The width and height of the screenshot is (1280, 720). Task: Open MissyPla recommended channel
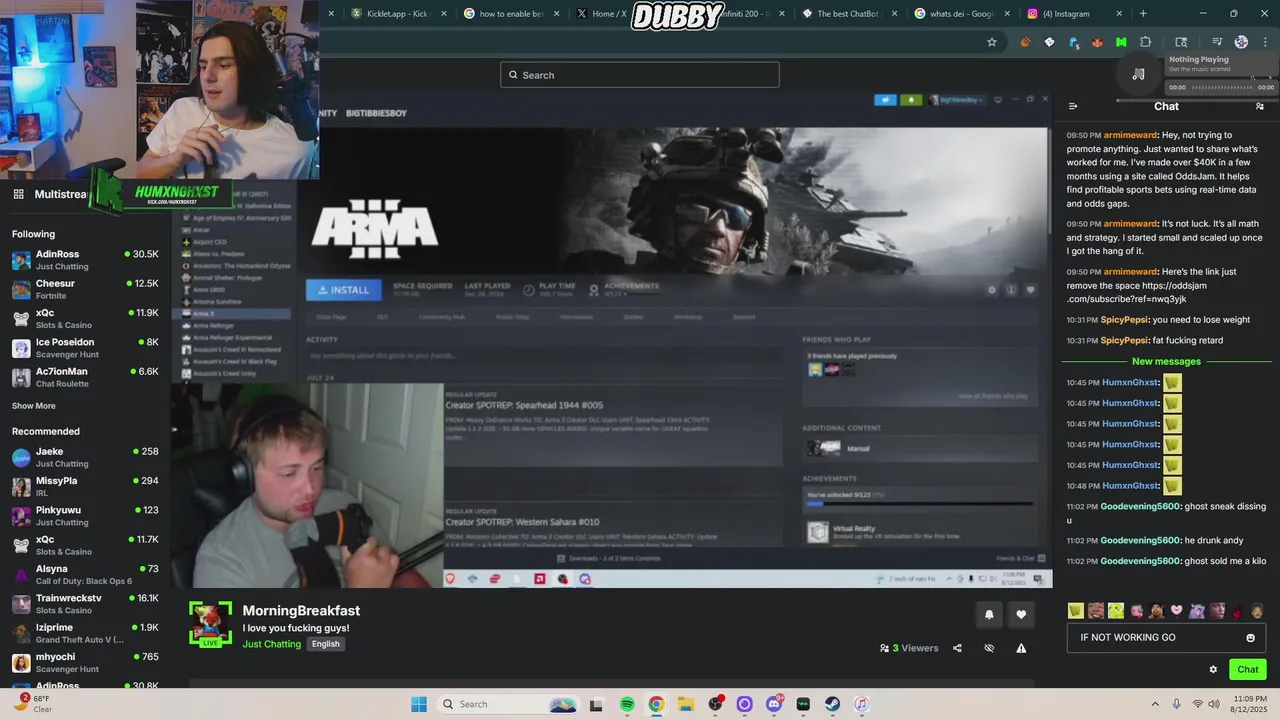(85, 486)
